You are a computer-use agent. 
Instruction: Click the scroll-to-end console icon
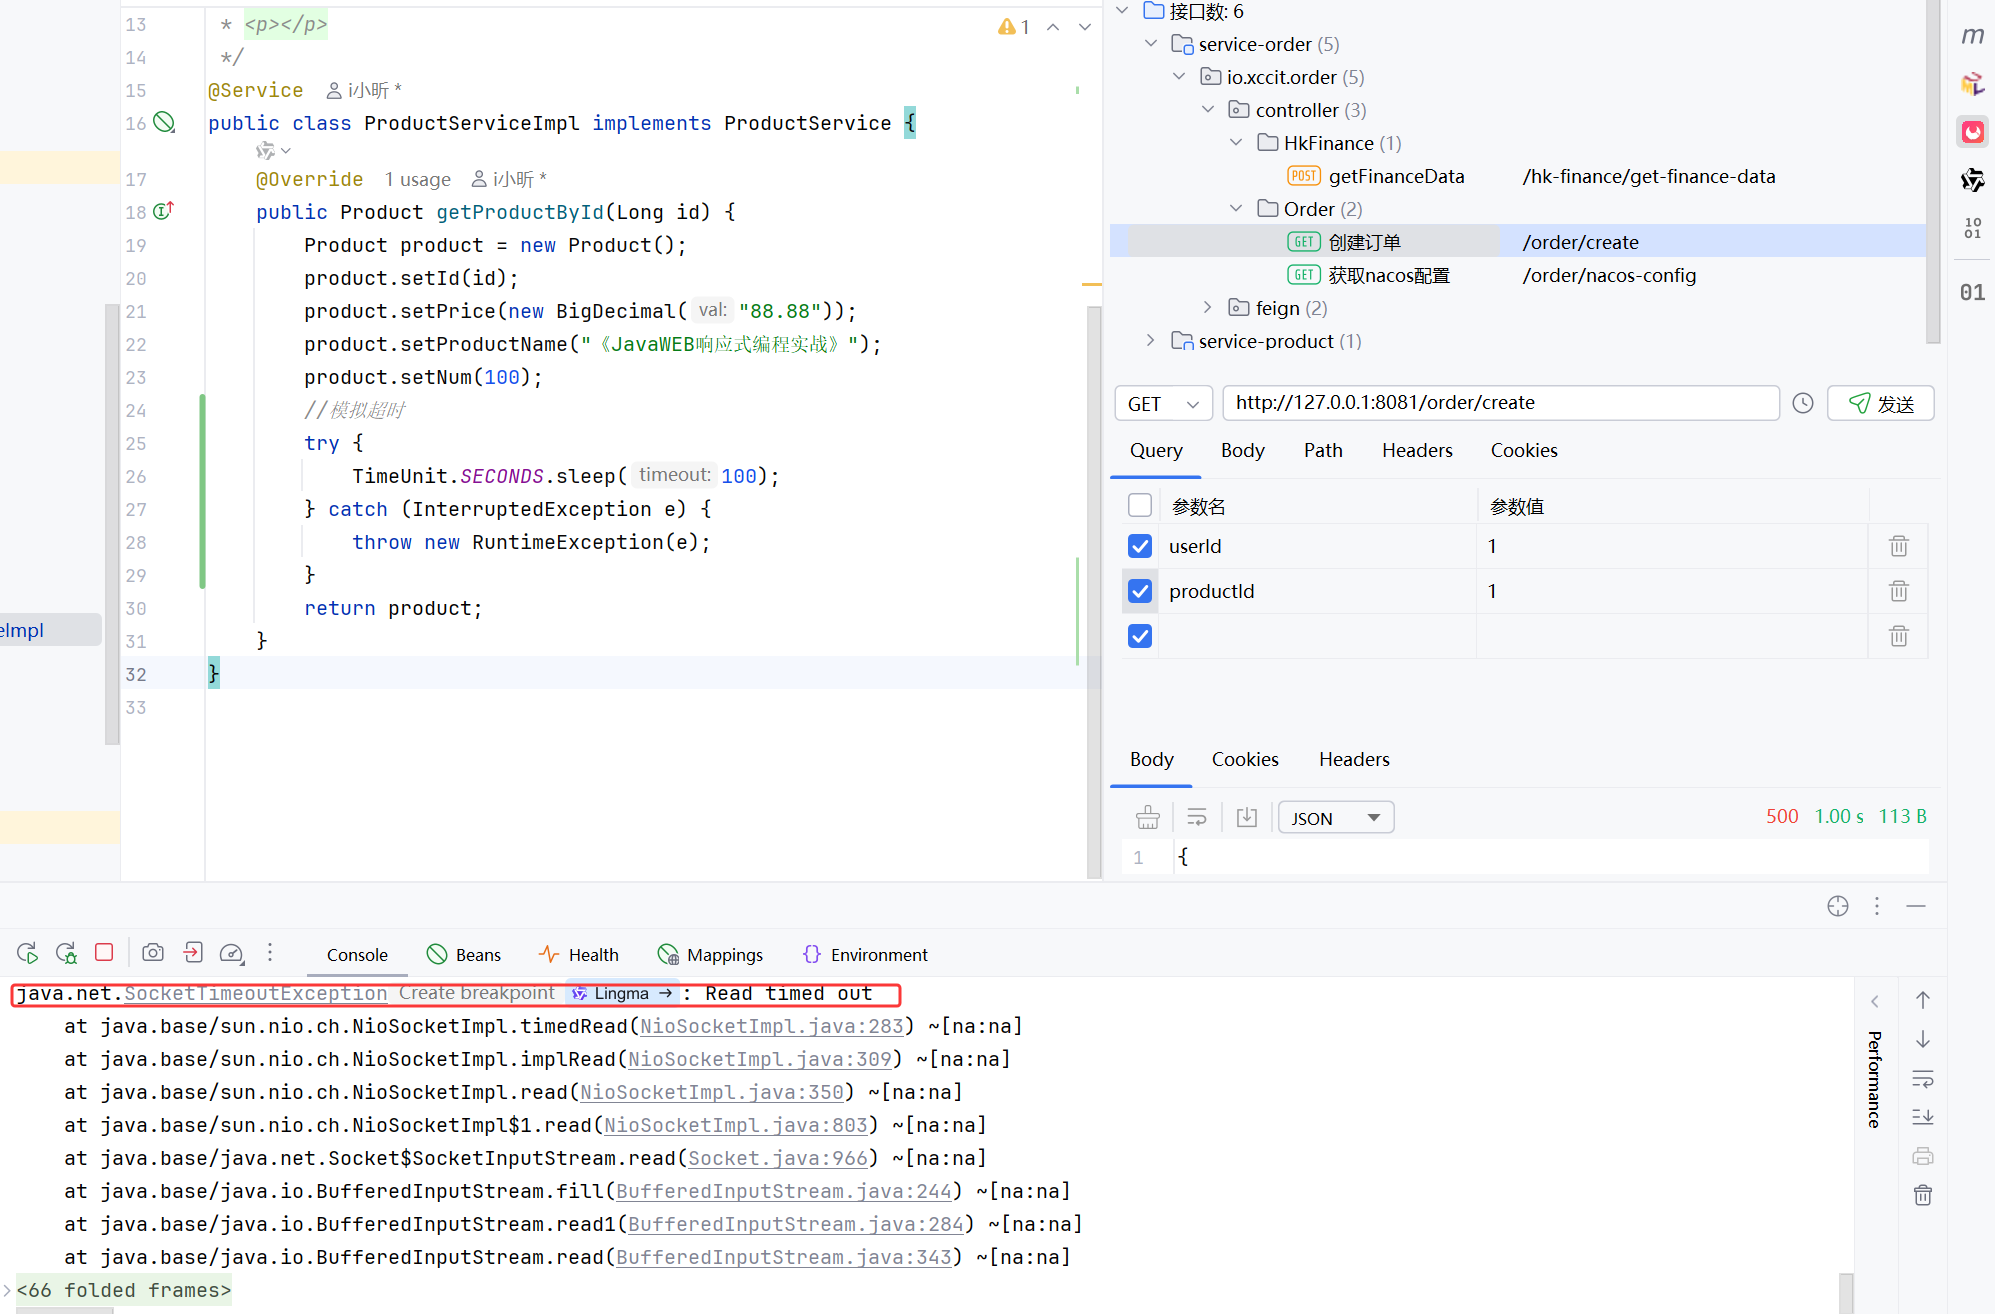tap(1922, 1117)
